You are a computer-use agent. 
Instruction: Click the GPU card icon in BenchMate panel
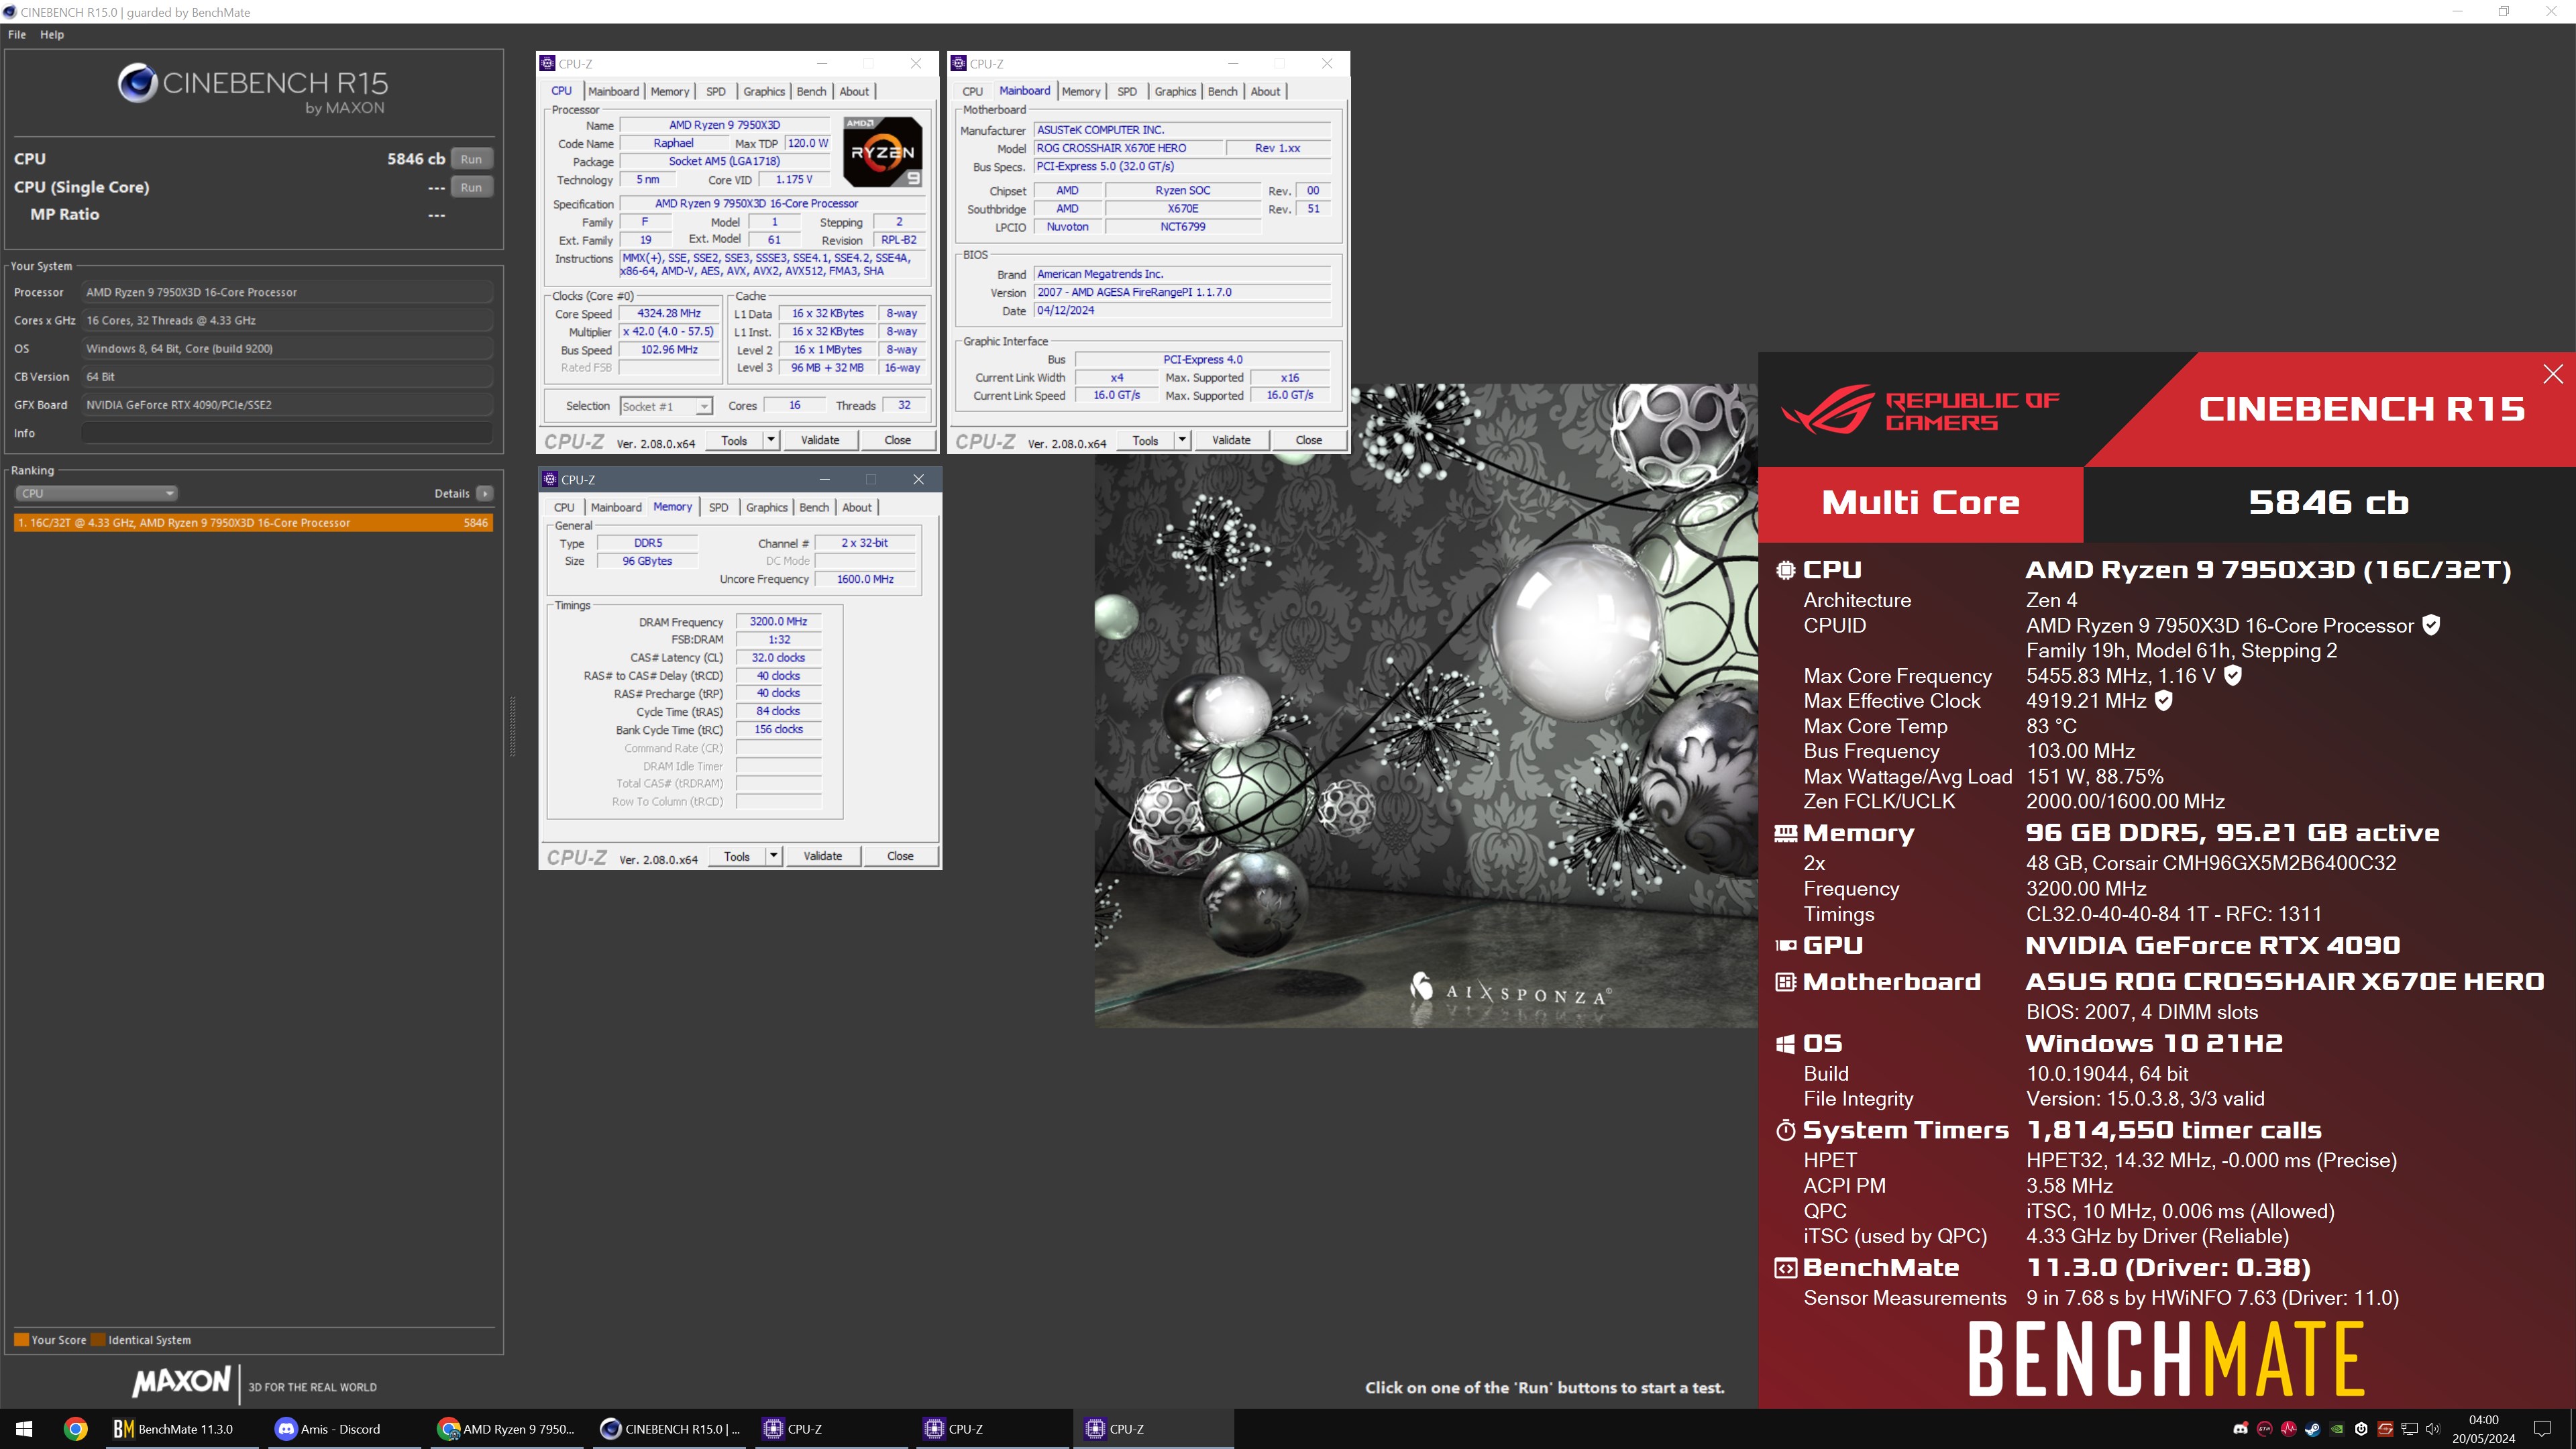click(1785, 945)
